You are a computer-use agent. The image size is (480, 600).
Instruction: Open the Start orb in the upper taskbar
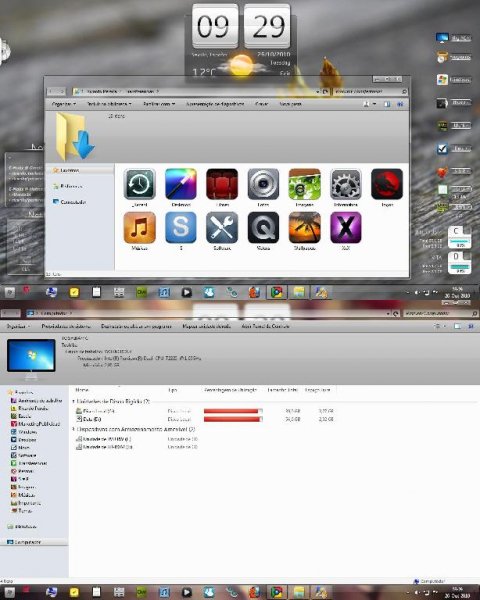(10, 293)
